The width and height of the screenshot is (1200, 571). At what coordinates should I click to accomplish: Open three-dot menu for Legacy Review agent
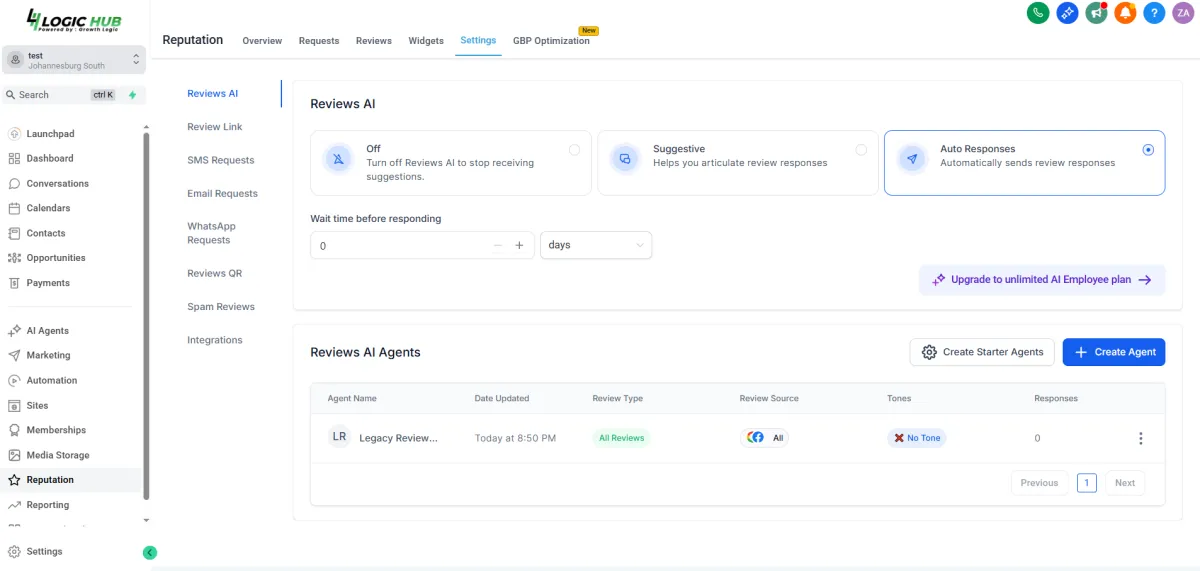click(1140, 438)
